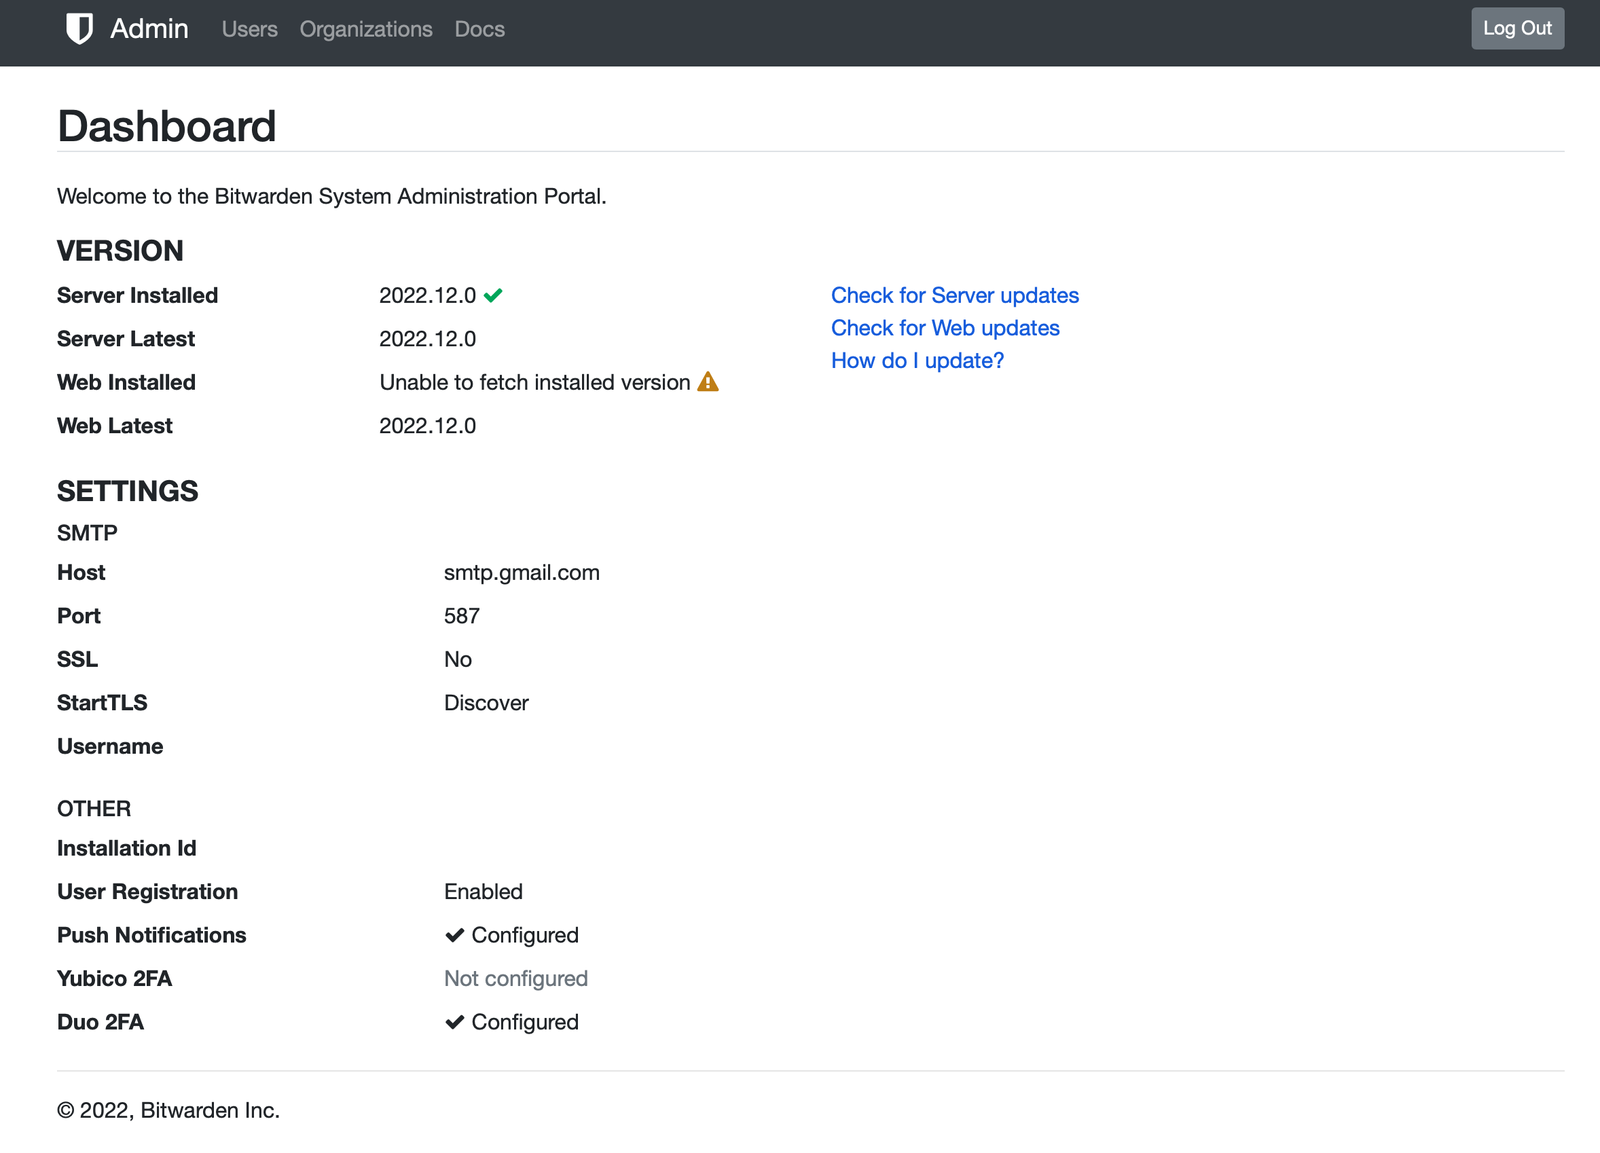Click Check for Server updates
Image resolution: width=1600 pixels, height=1153 pixels.
(954, 295)
